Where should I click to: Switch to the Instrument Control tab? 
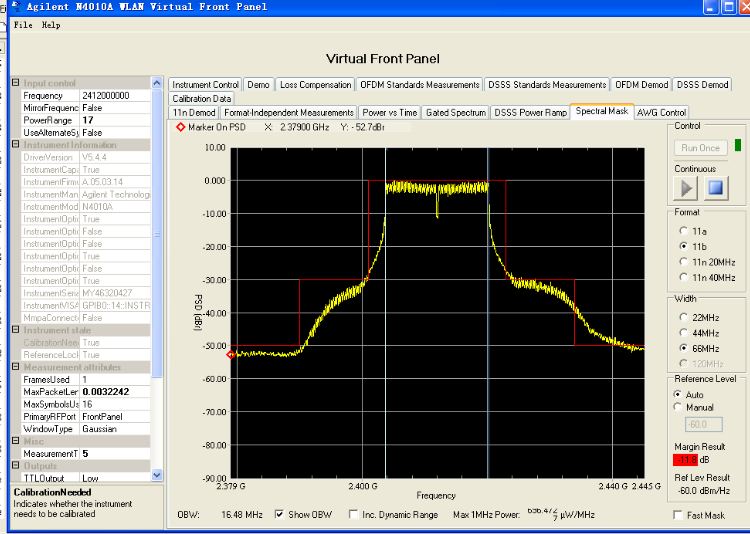(205, 85)
